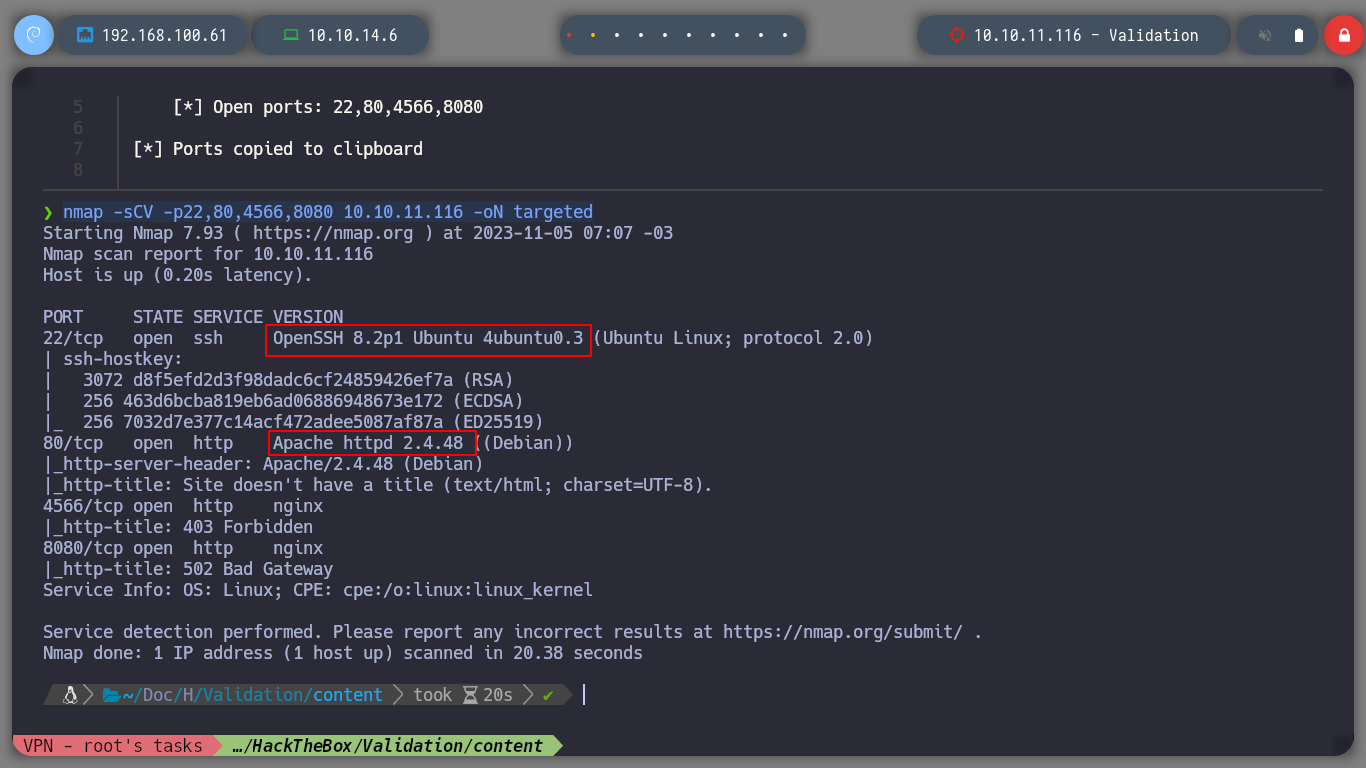Click the "ssh-hostkey:" line
The image size is (1366, 768).
[x=113, y=359]
